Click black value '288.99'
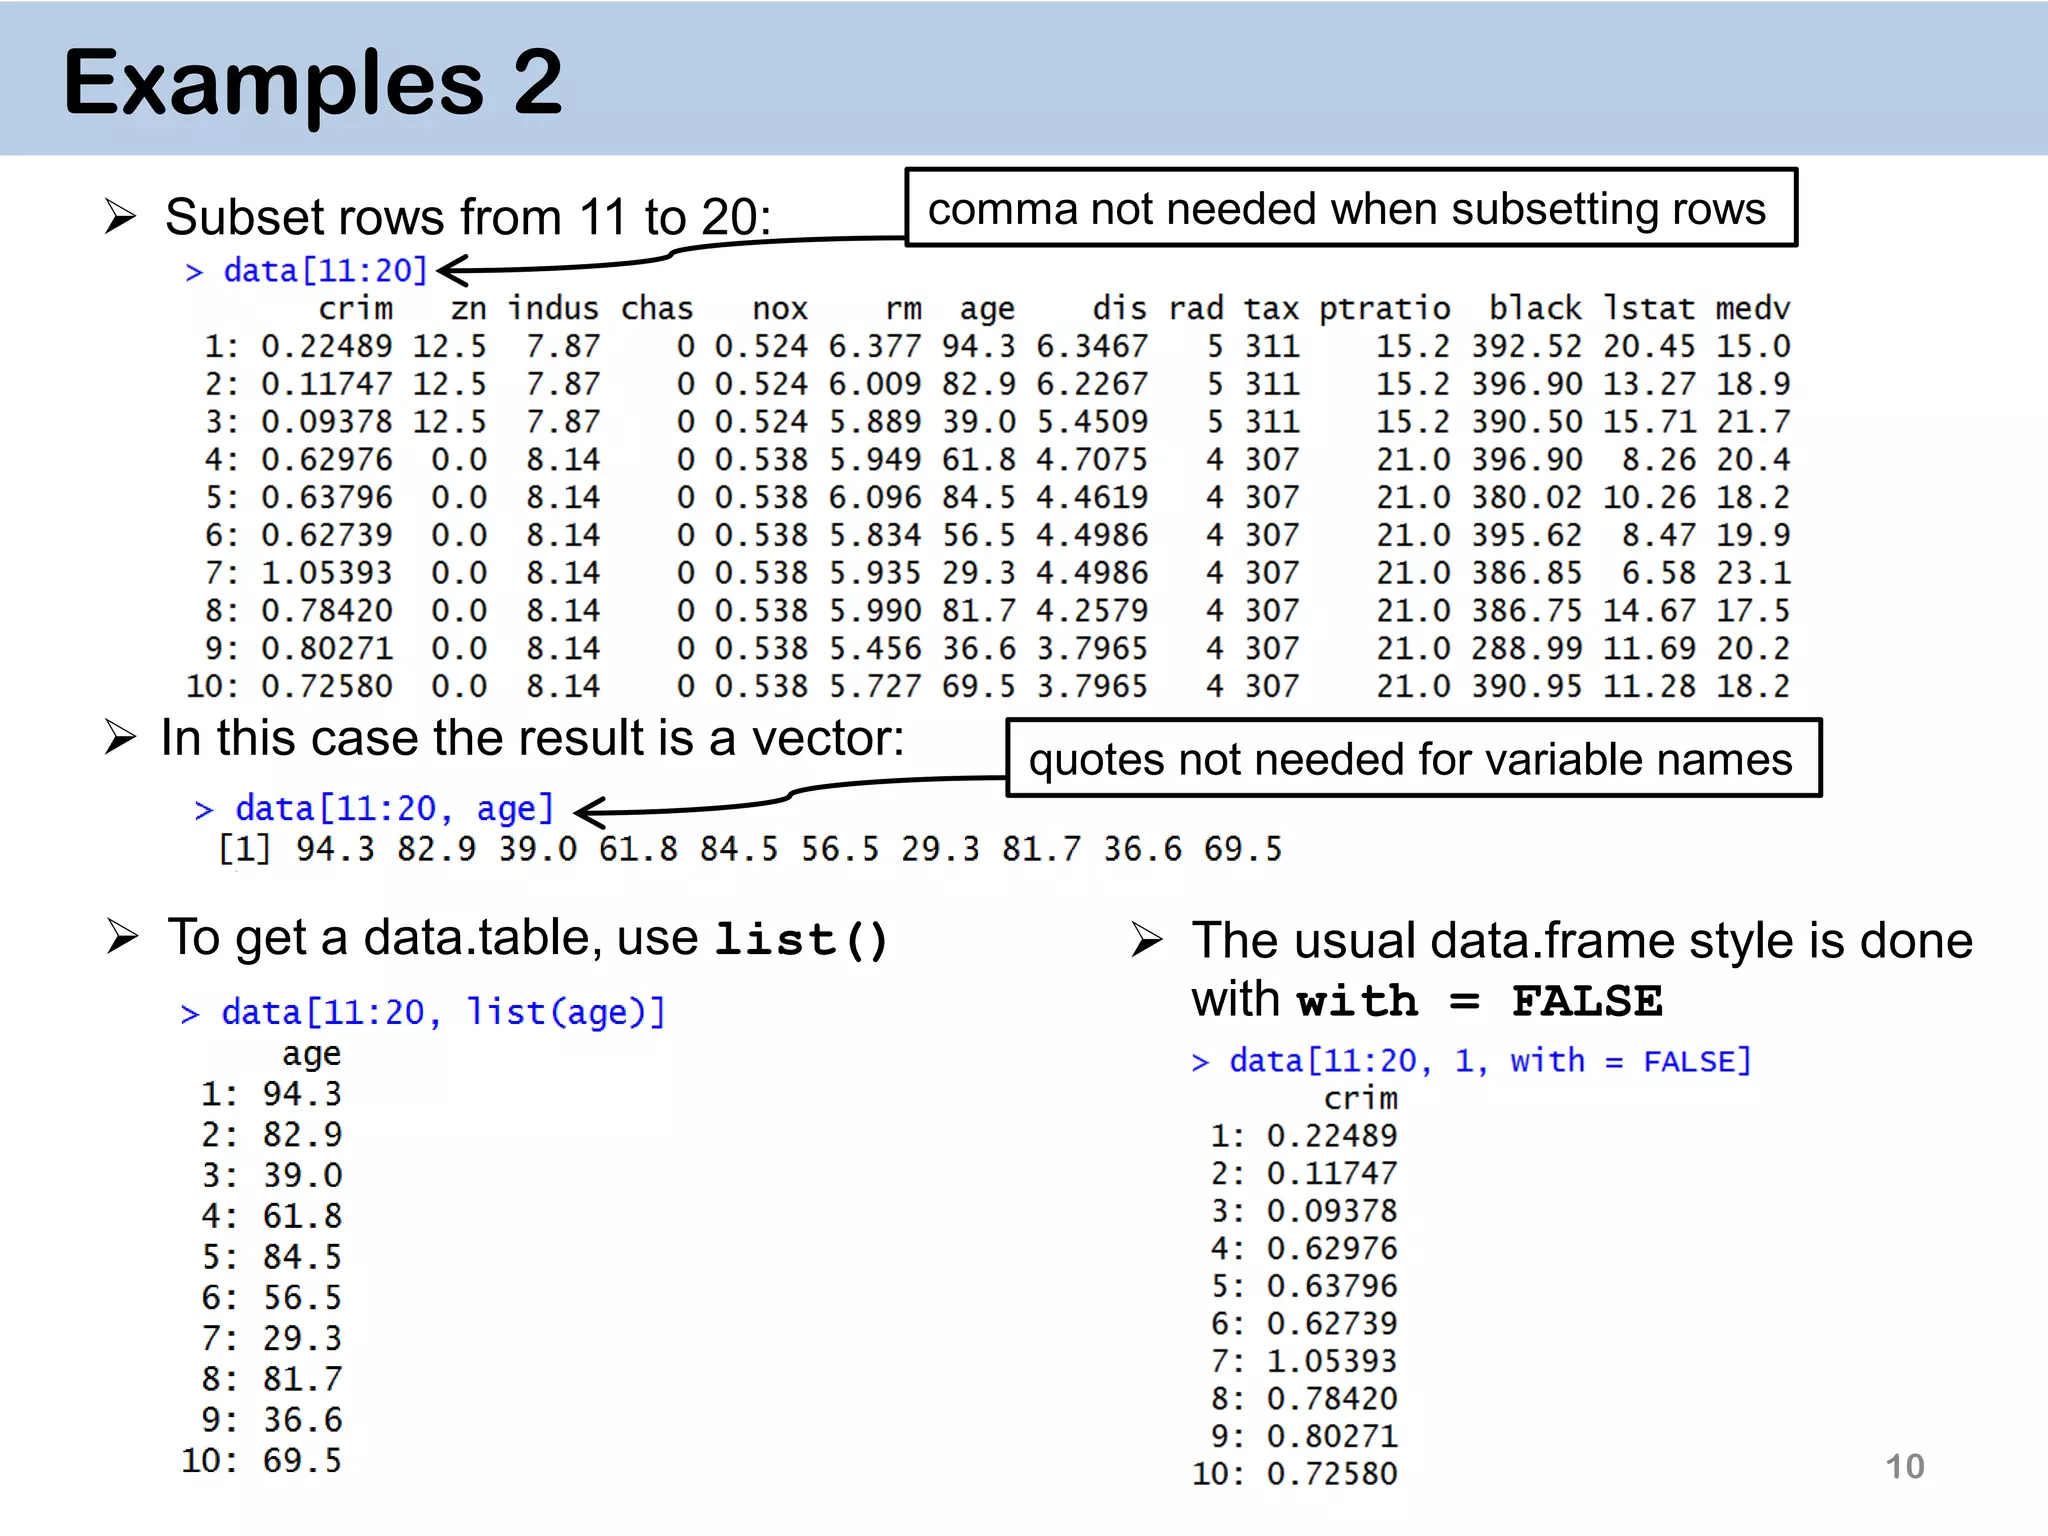 tap(1527, 649)
